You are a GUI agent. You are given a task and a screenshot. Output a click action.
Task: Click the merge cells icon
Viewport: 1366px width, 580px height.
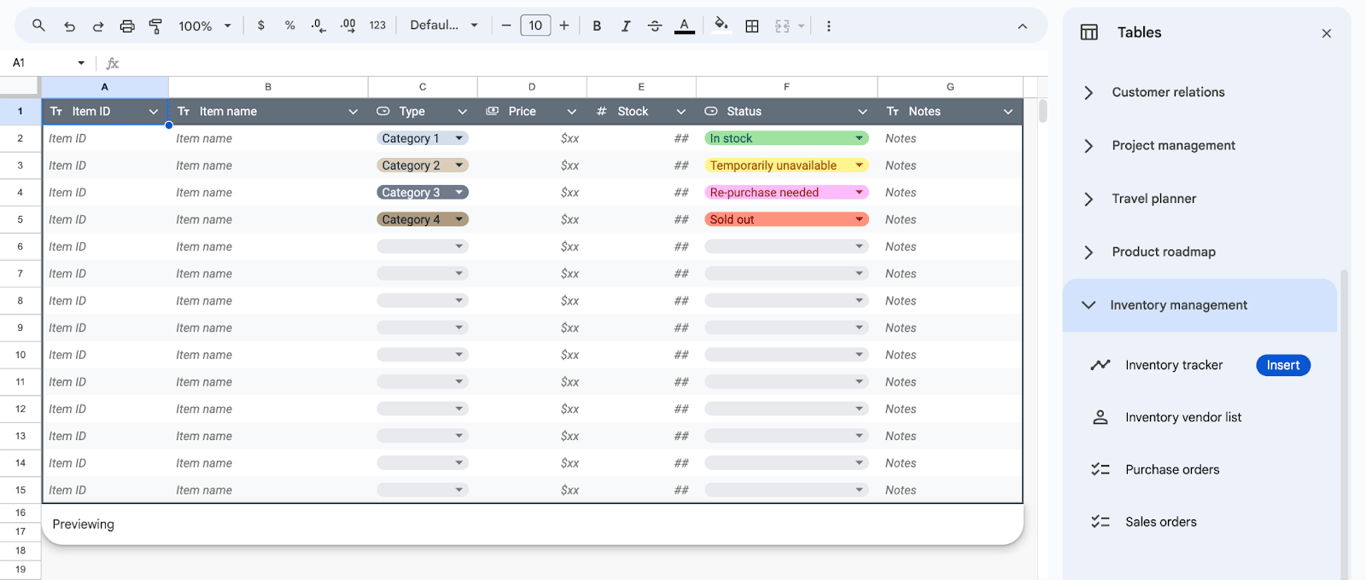click(x=782, y=26)
